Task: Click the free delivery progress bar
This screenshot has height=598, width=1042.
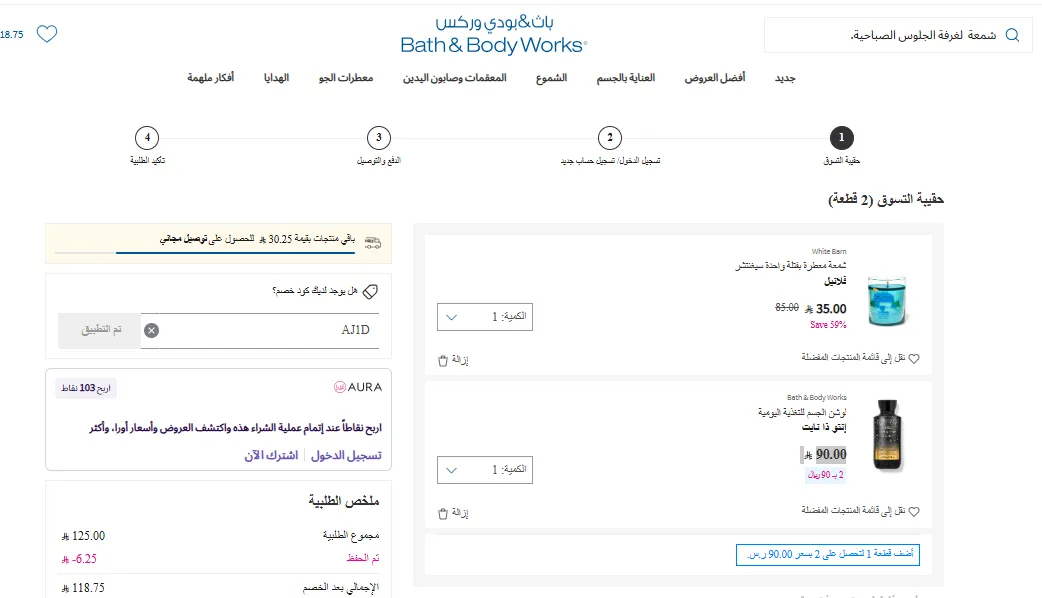Action: tap(205, 252)
